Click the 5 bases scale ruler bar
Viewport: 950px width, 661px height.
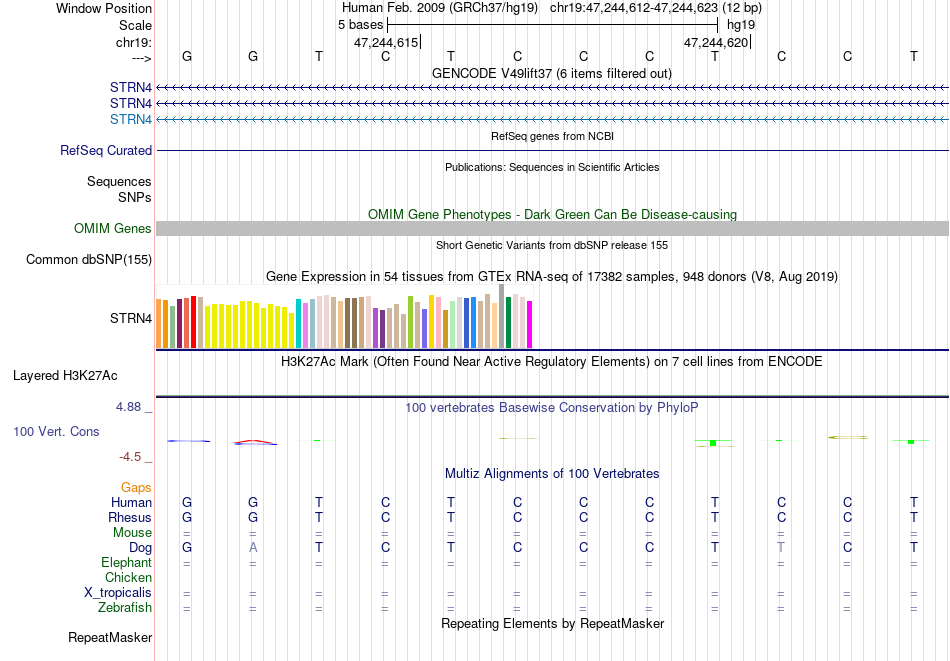click(x=553, y=25)
